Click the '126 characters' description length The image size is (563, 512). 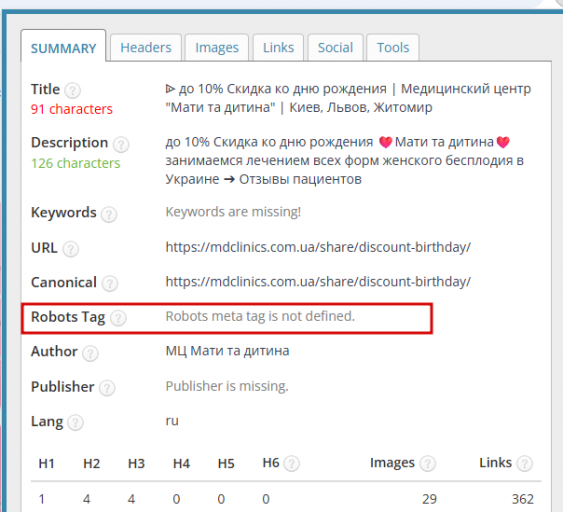tap(75, 163)
